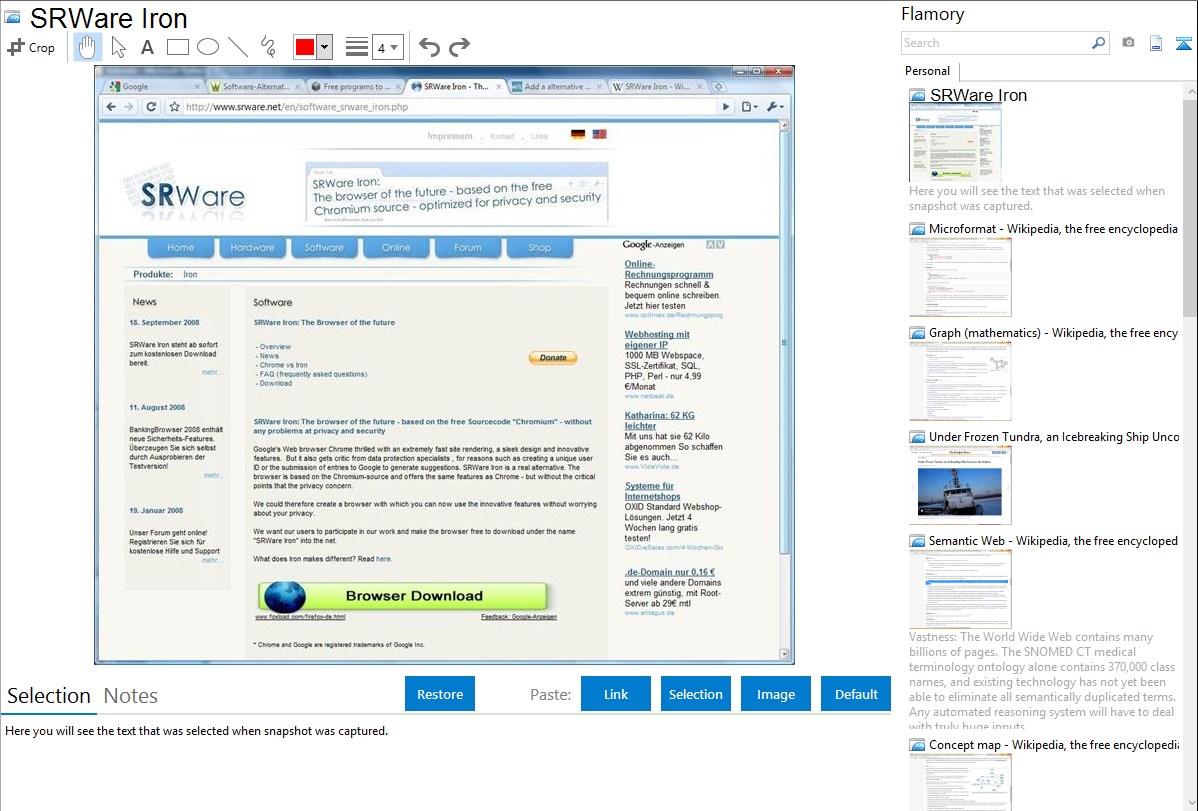Image resolution: width=1198 pixels, height=811 pixels.
Task: Click the icon beside Concept map title
Action: 917,744
